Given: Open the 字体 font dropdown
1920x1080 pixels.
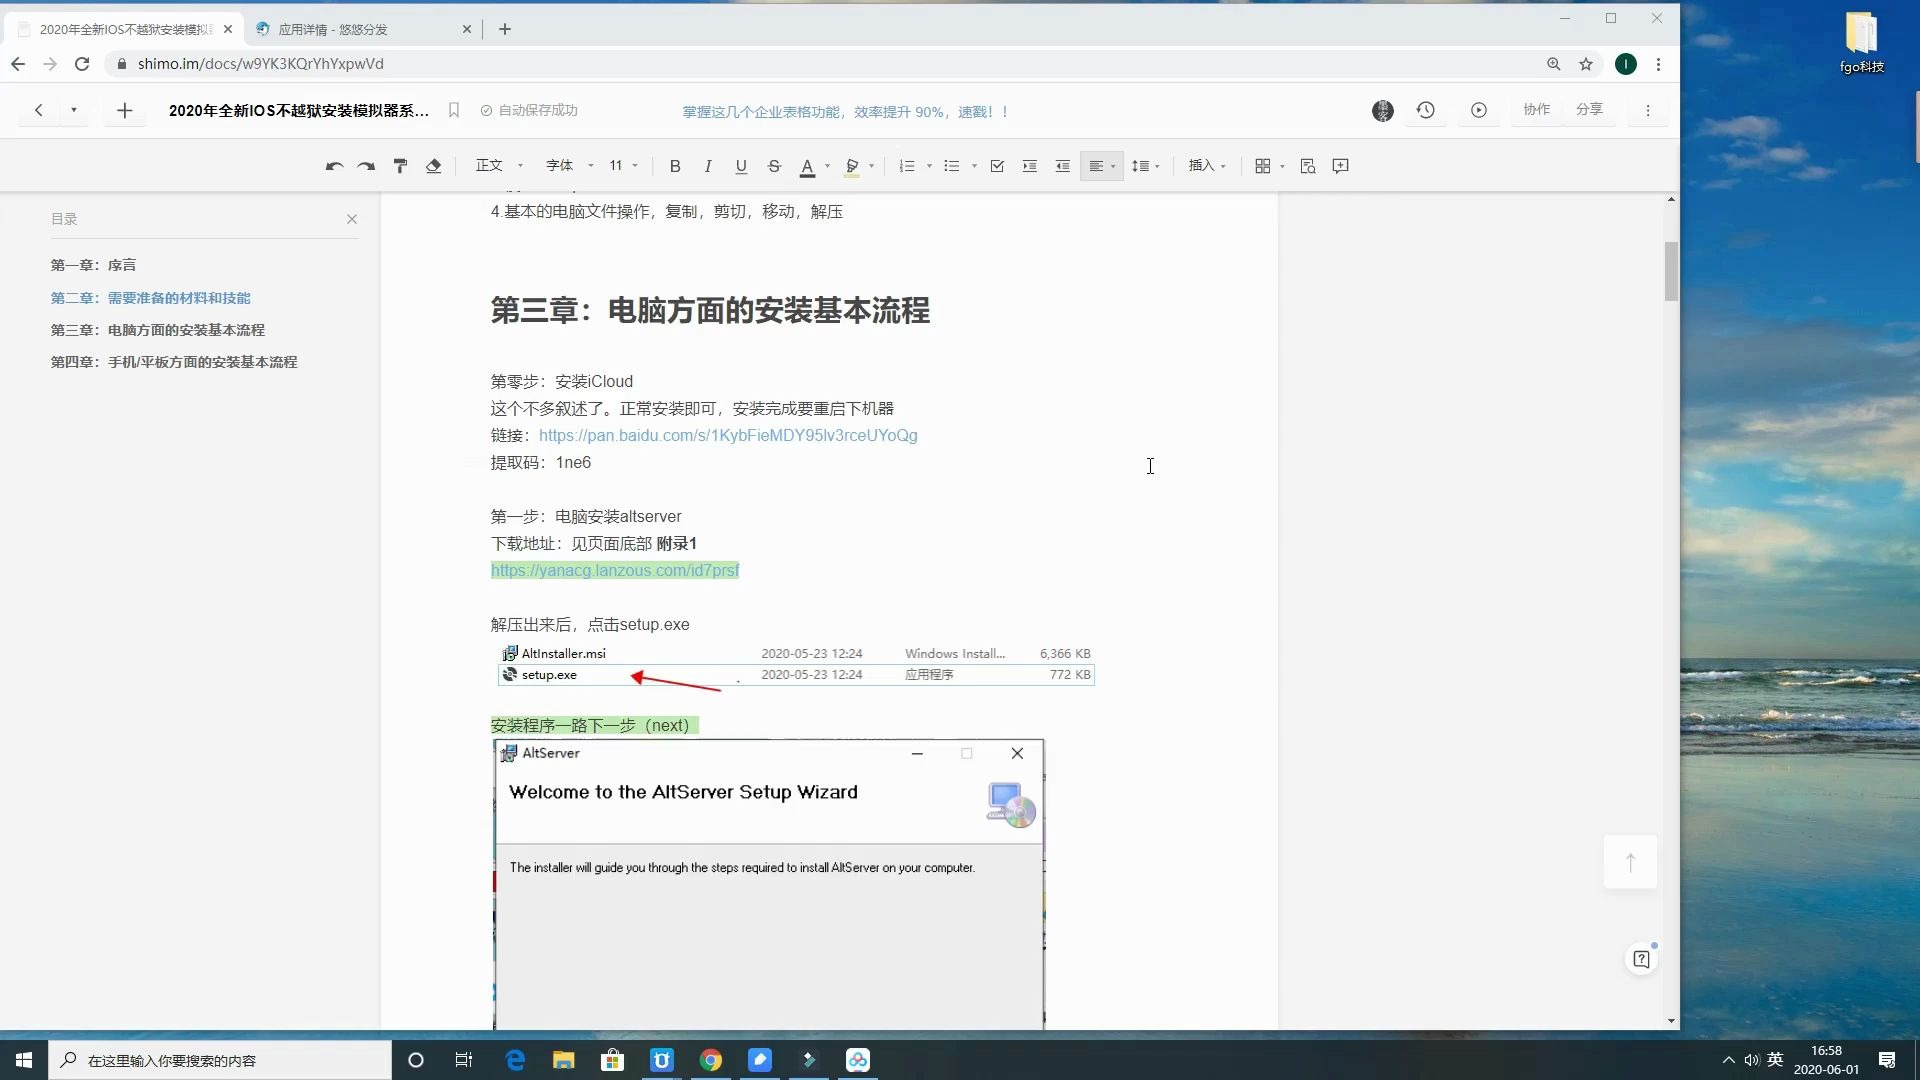Looking at the screenshot, I should click(x=570, y=166).
